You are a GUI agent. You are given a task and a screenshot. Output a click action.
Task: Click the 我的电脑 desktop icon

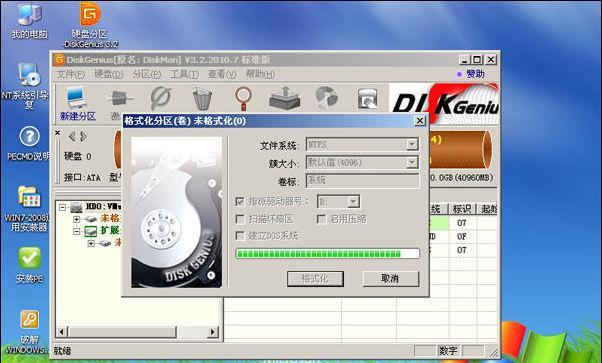[29, 20]
